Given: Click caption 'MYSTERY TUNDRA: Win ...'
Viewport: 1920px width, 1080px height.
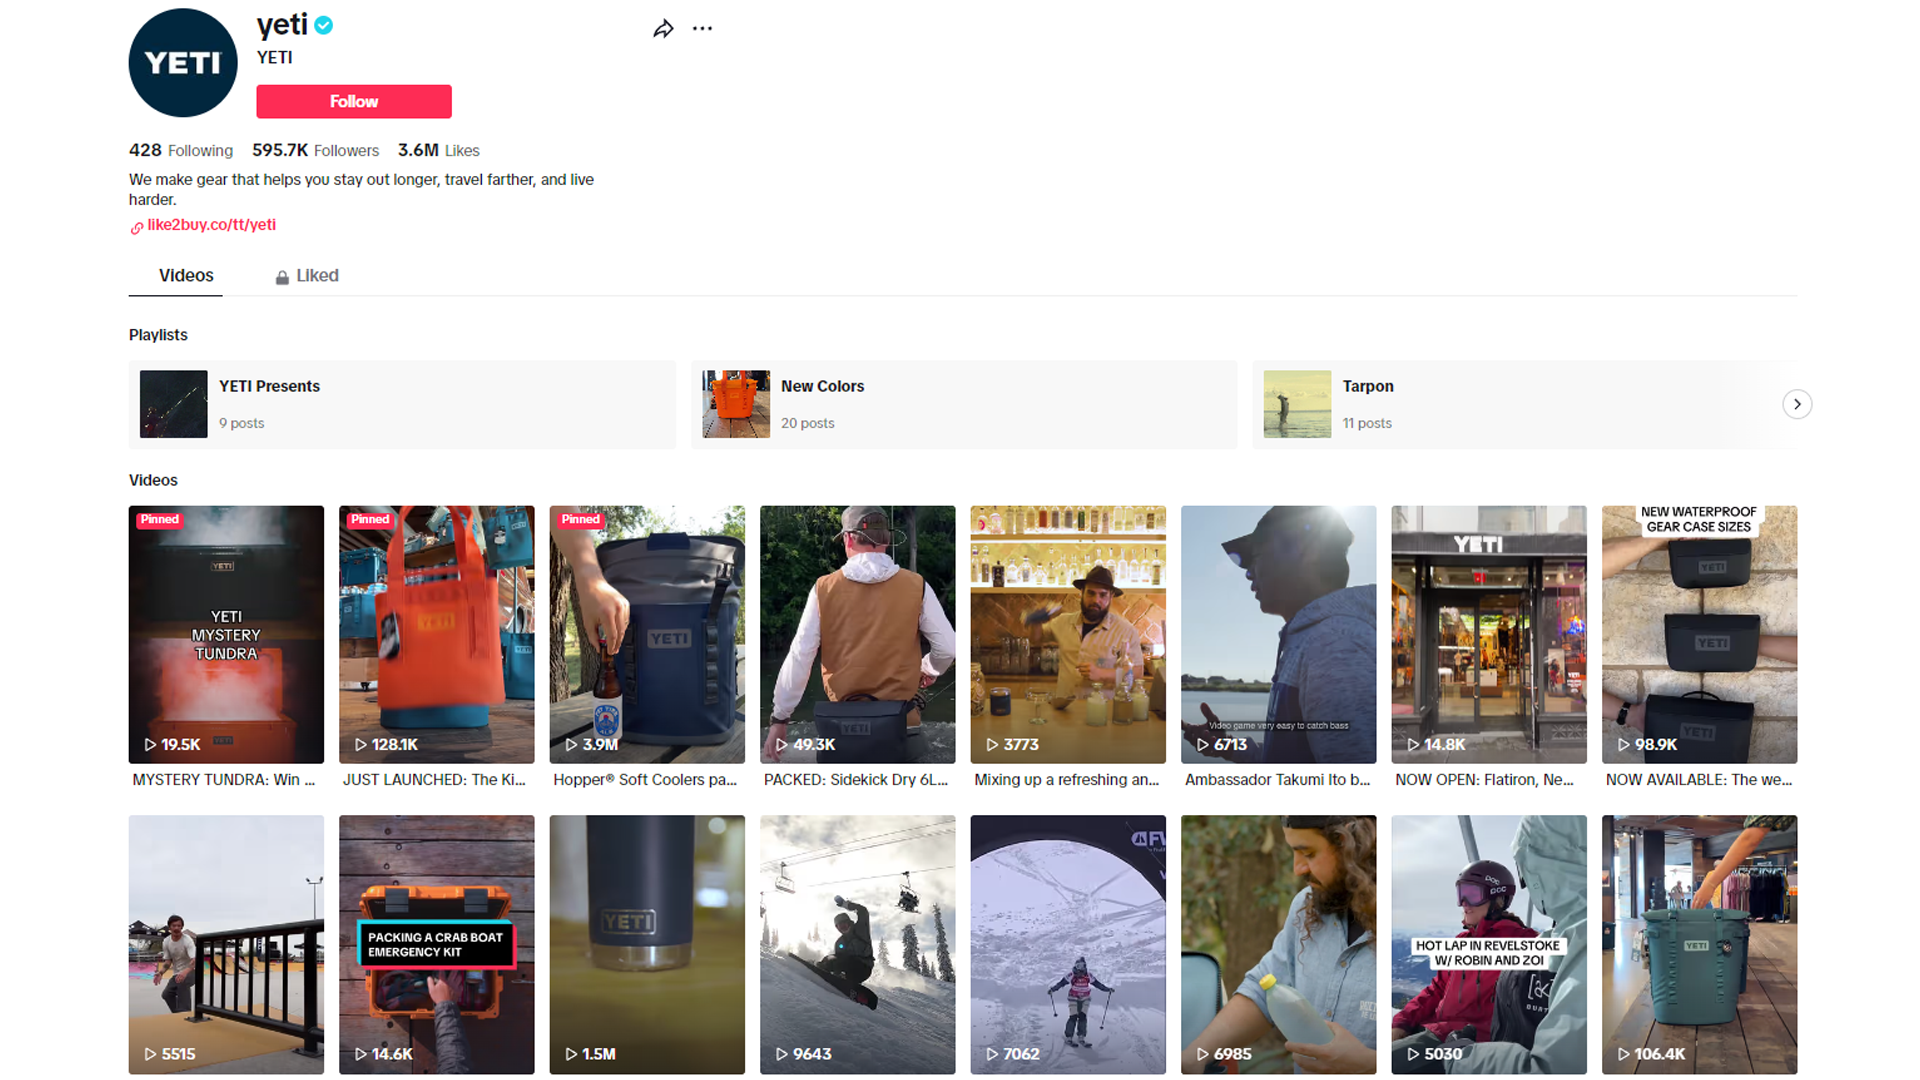Looking at the screenshot, I should click(224, 780).
